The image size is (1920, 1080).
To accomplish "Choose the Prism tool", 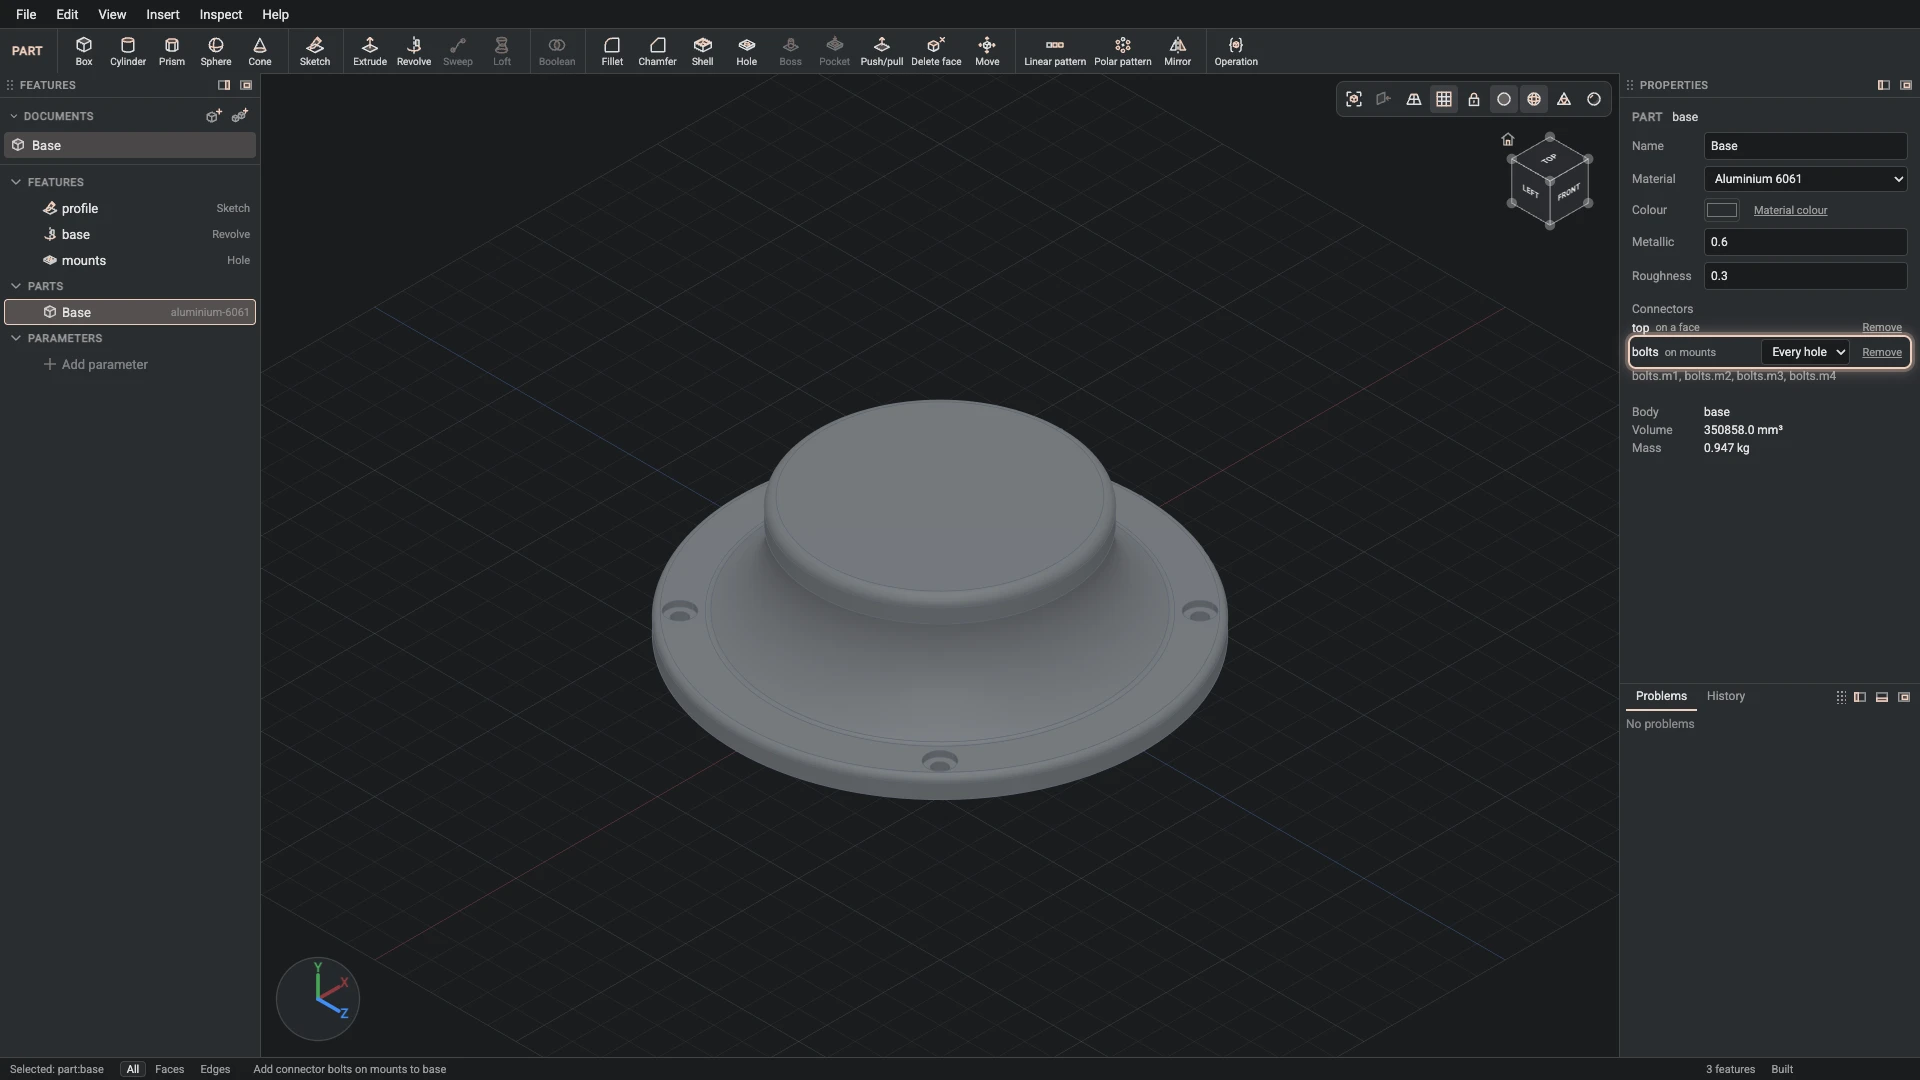I will (172, 51).
